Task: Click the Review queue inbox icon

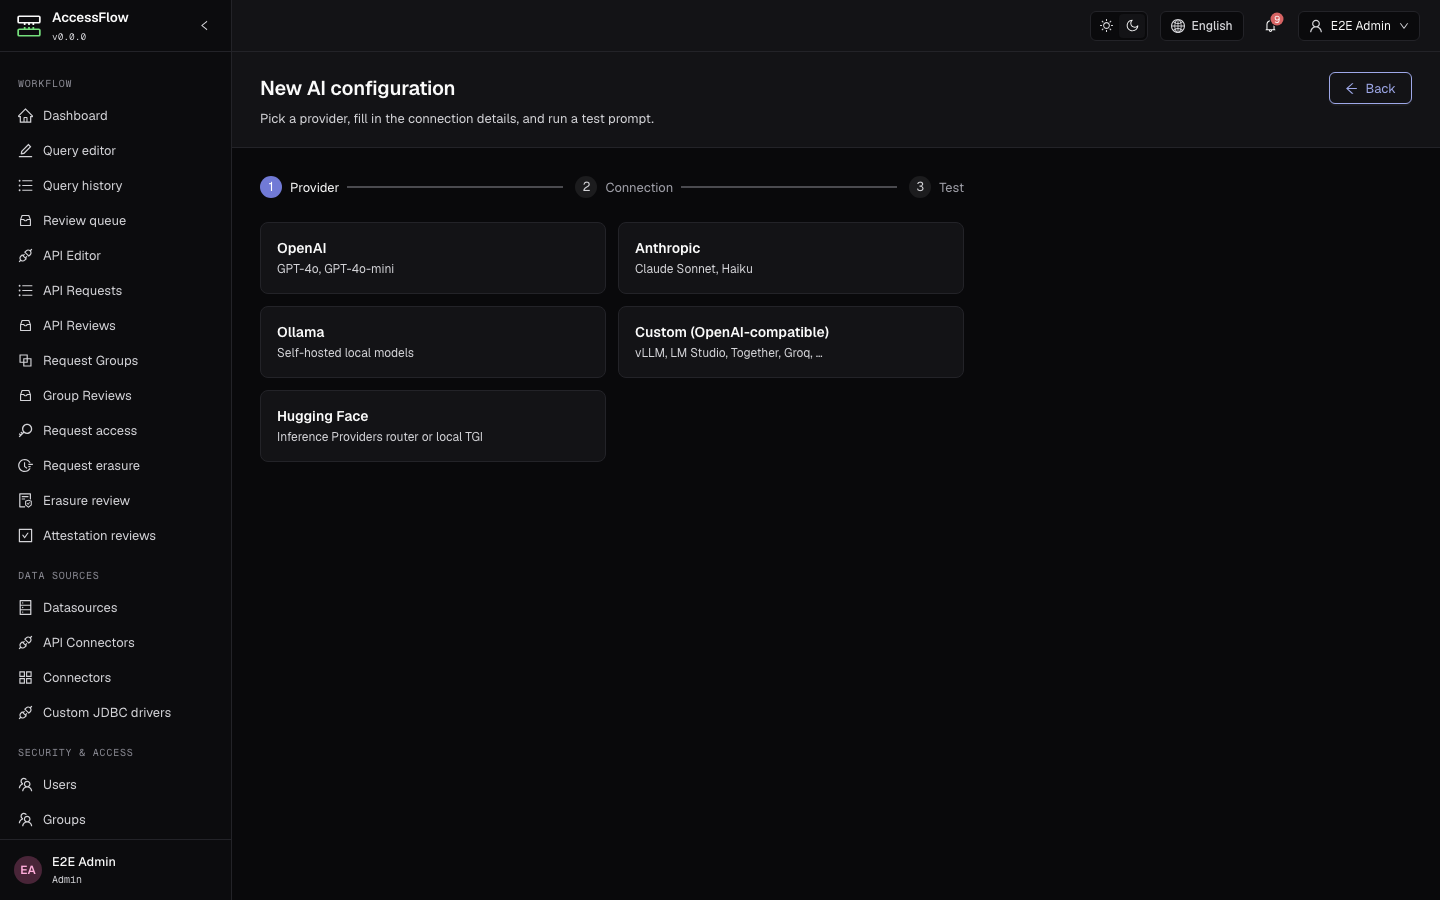Action: [x=25, y=221]
